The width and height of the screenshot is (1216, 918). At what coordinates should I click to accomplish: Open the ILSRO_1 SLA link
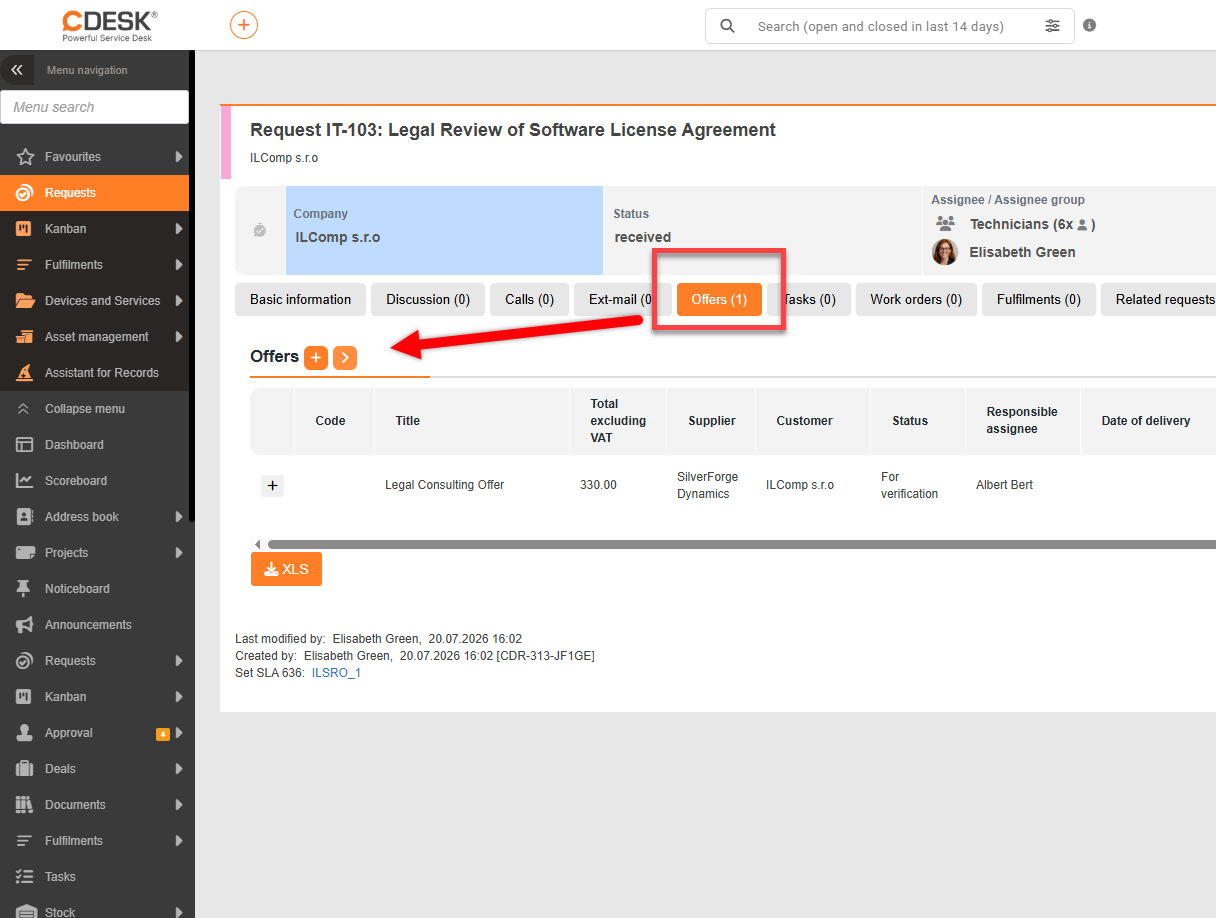(x=336, y=673)
